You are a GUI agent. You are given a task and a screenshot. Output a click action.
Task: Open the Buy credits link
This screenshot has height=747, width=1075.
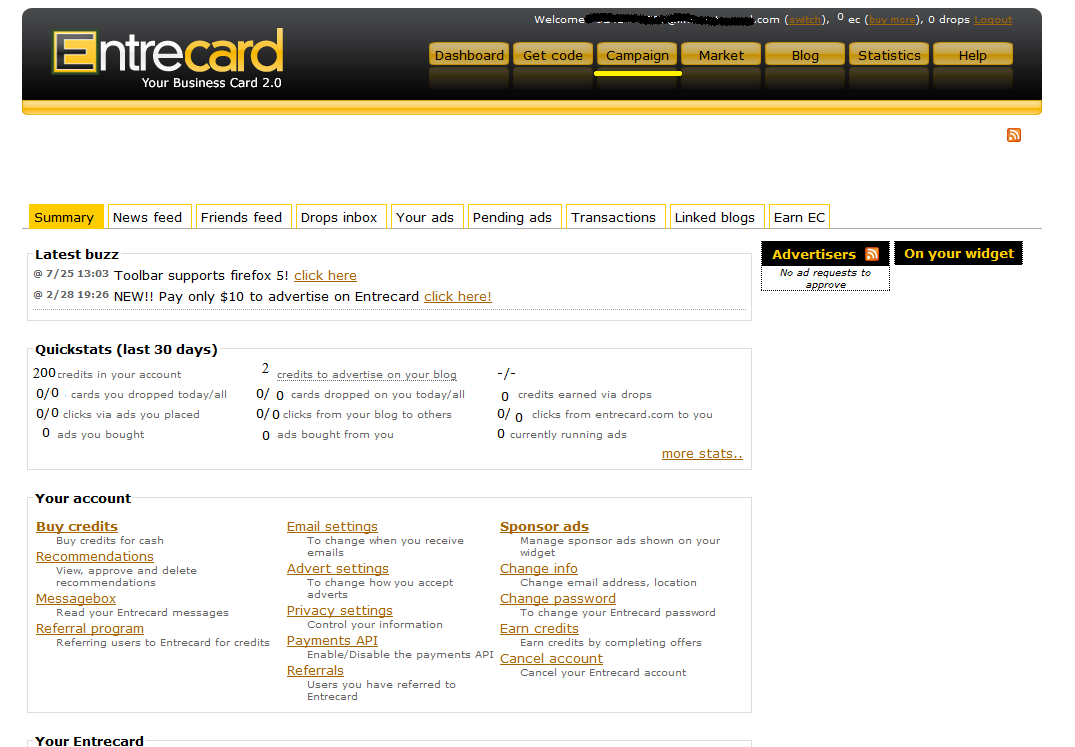[x=77, y=526]
